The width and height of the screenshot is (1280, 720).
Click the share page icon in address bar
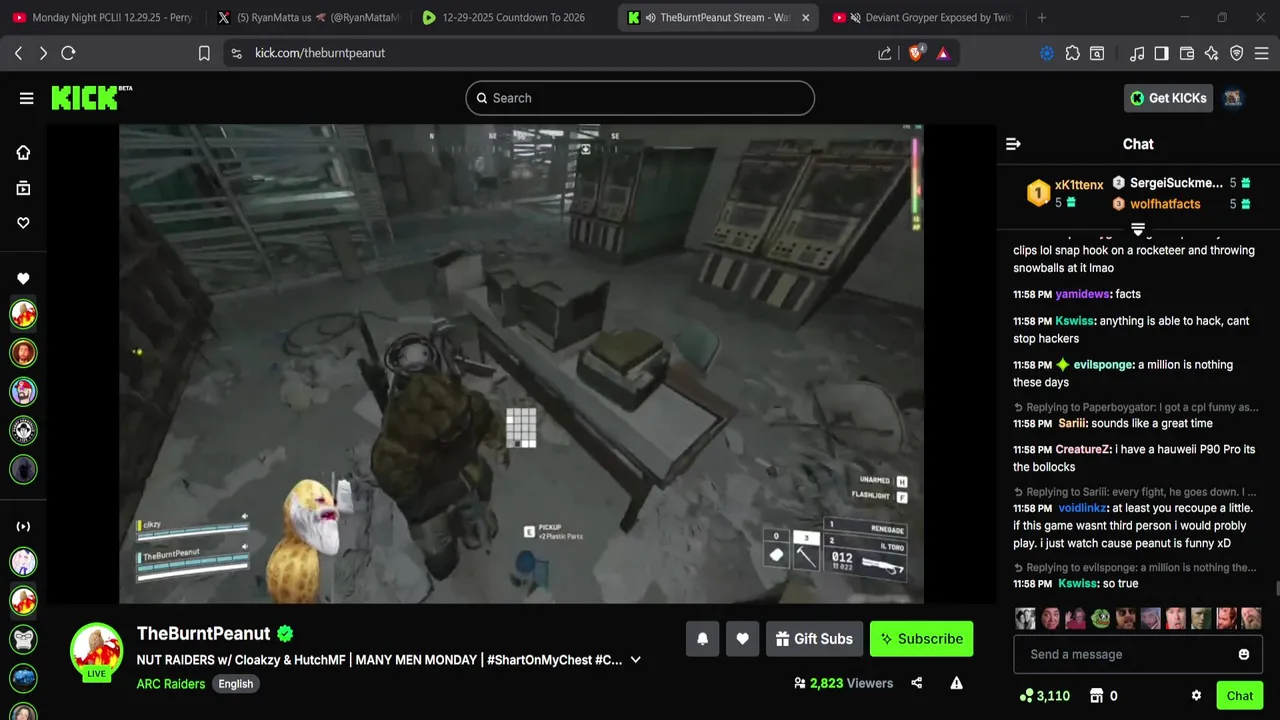(x=885, y=53)
